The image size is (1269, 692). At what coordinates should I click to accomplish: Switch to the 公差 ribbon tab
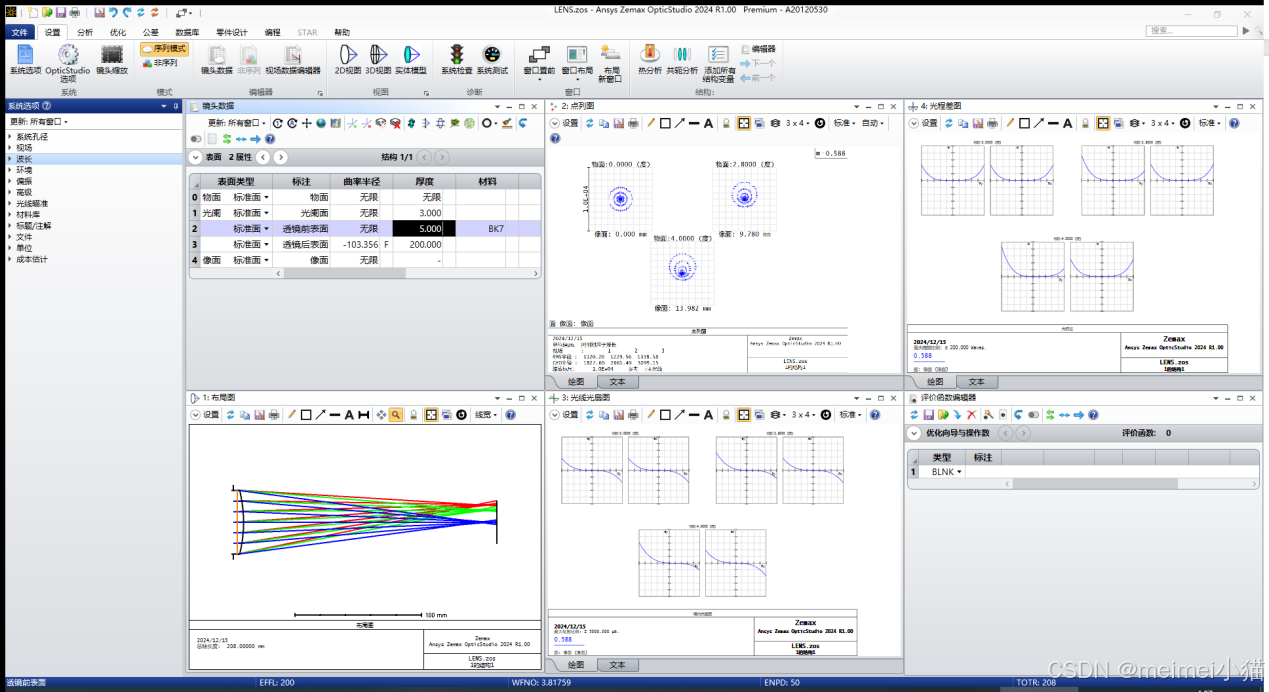tap(150, 32)
